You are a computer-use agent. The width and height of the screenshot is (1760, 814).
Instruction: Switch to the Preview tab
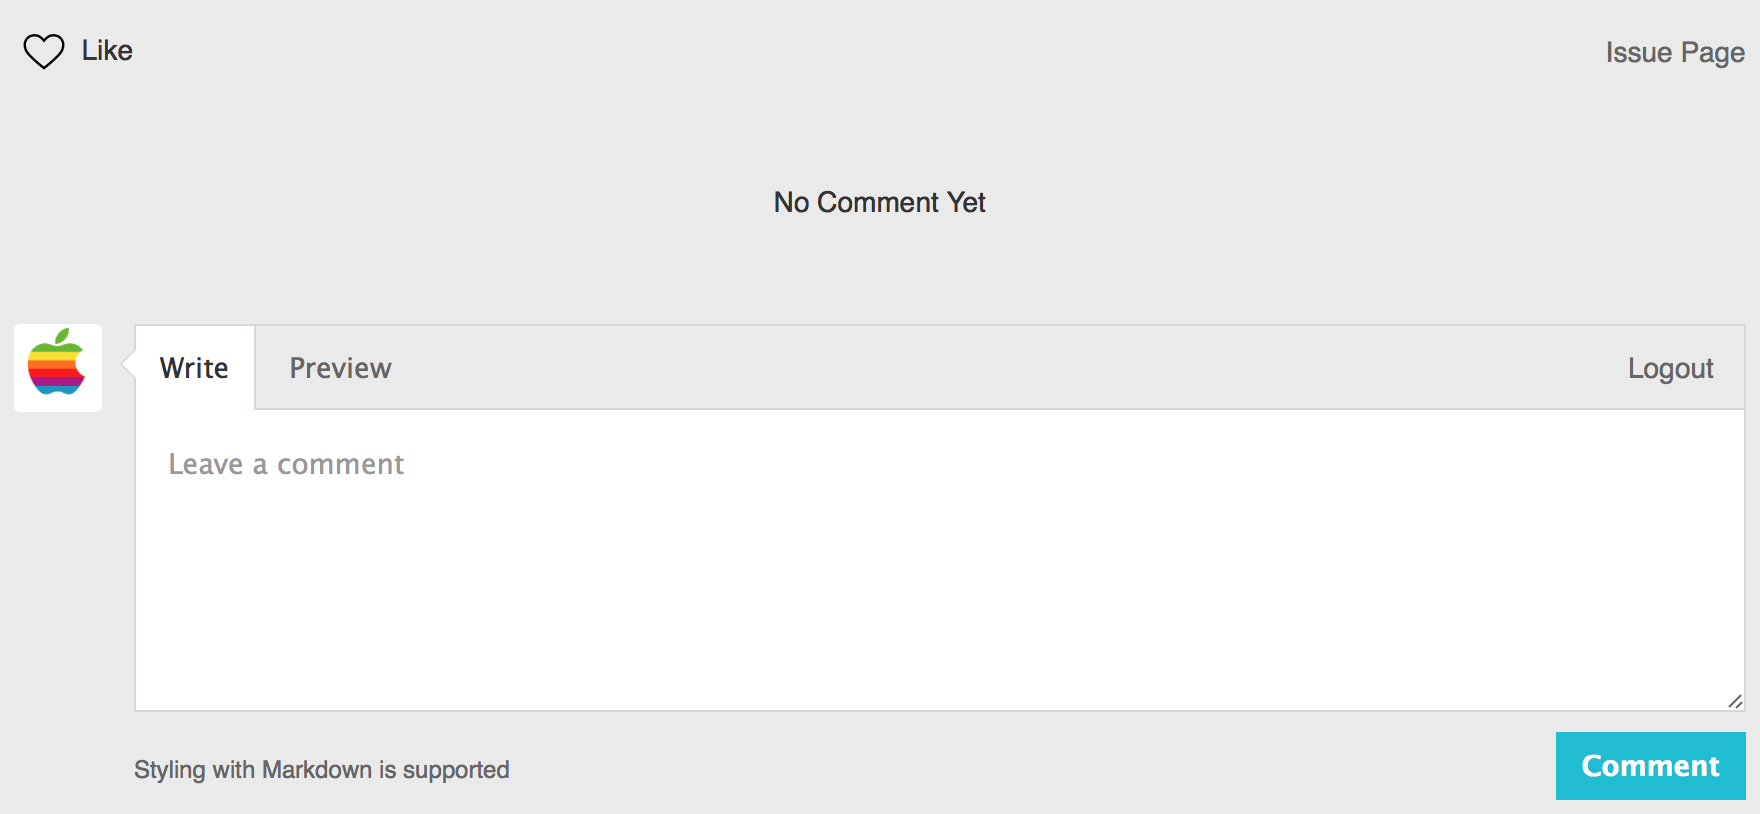point(340,368)
